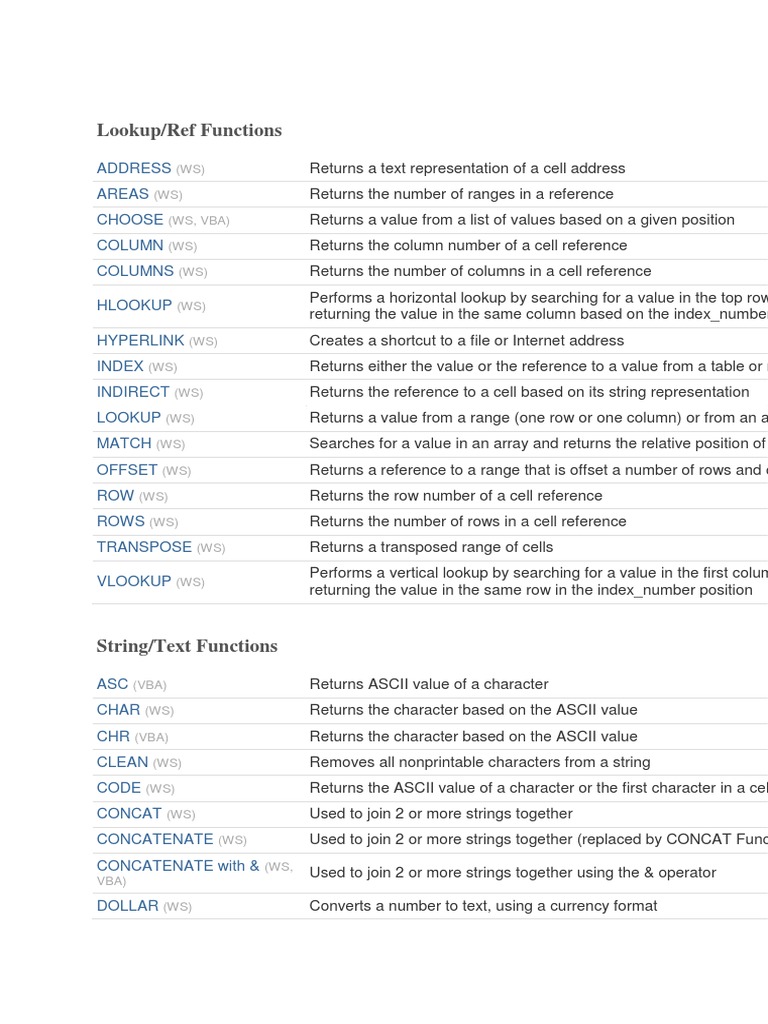
Task: Open the ASC VBA function link
Action: point(113,684)
